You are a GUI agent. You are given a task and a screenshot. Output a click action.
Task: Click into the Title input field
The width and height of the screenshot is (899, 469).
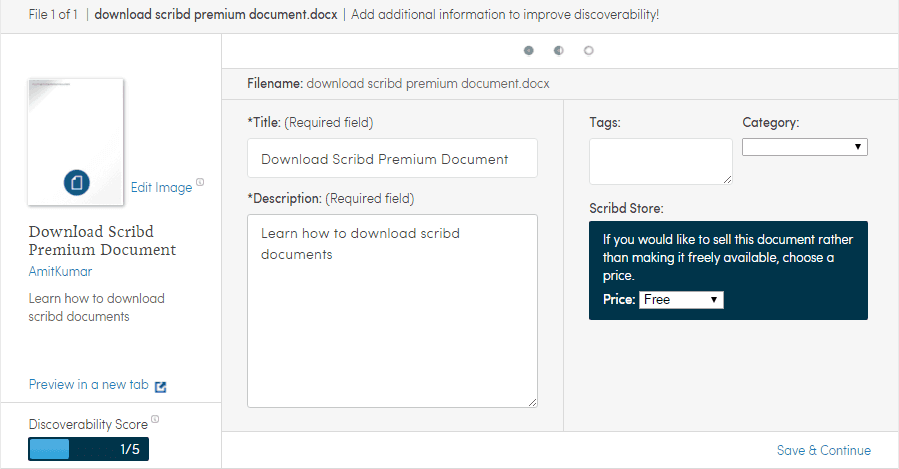click(392, 159)
